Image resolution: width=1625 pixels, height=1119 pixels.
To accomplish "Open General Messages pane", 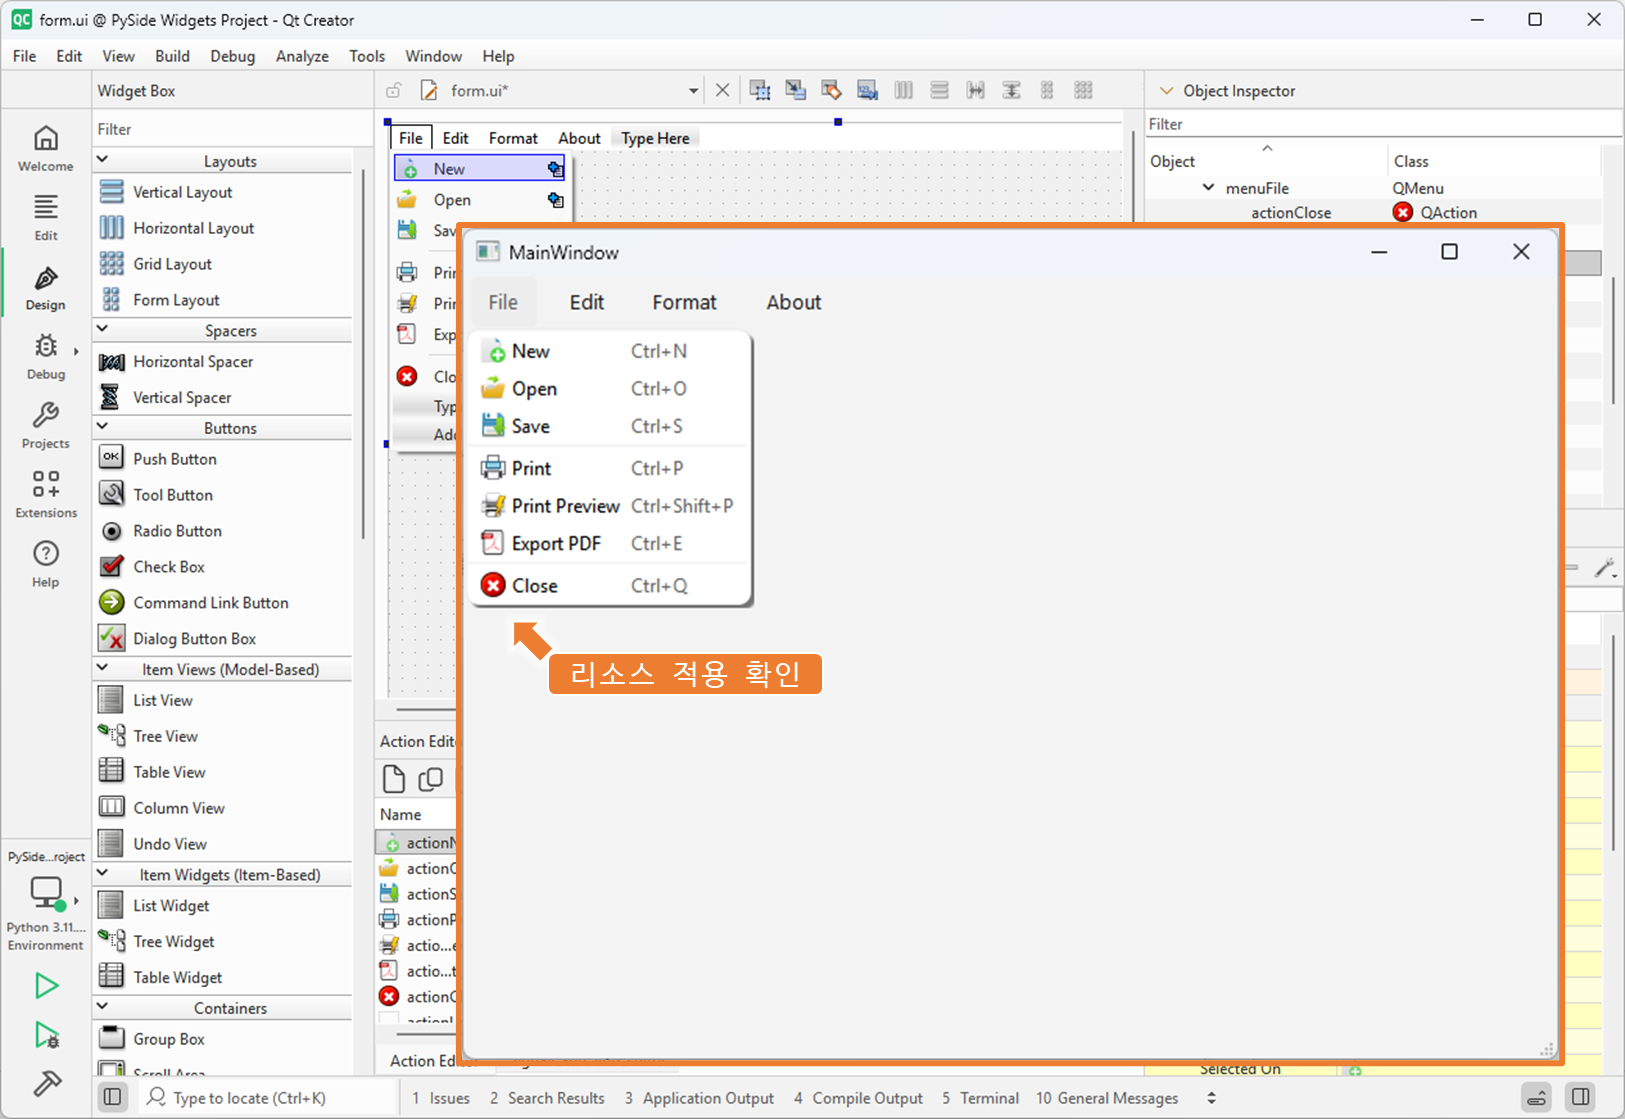I will 1107,1098.
